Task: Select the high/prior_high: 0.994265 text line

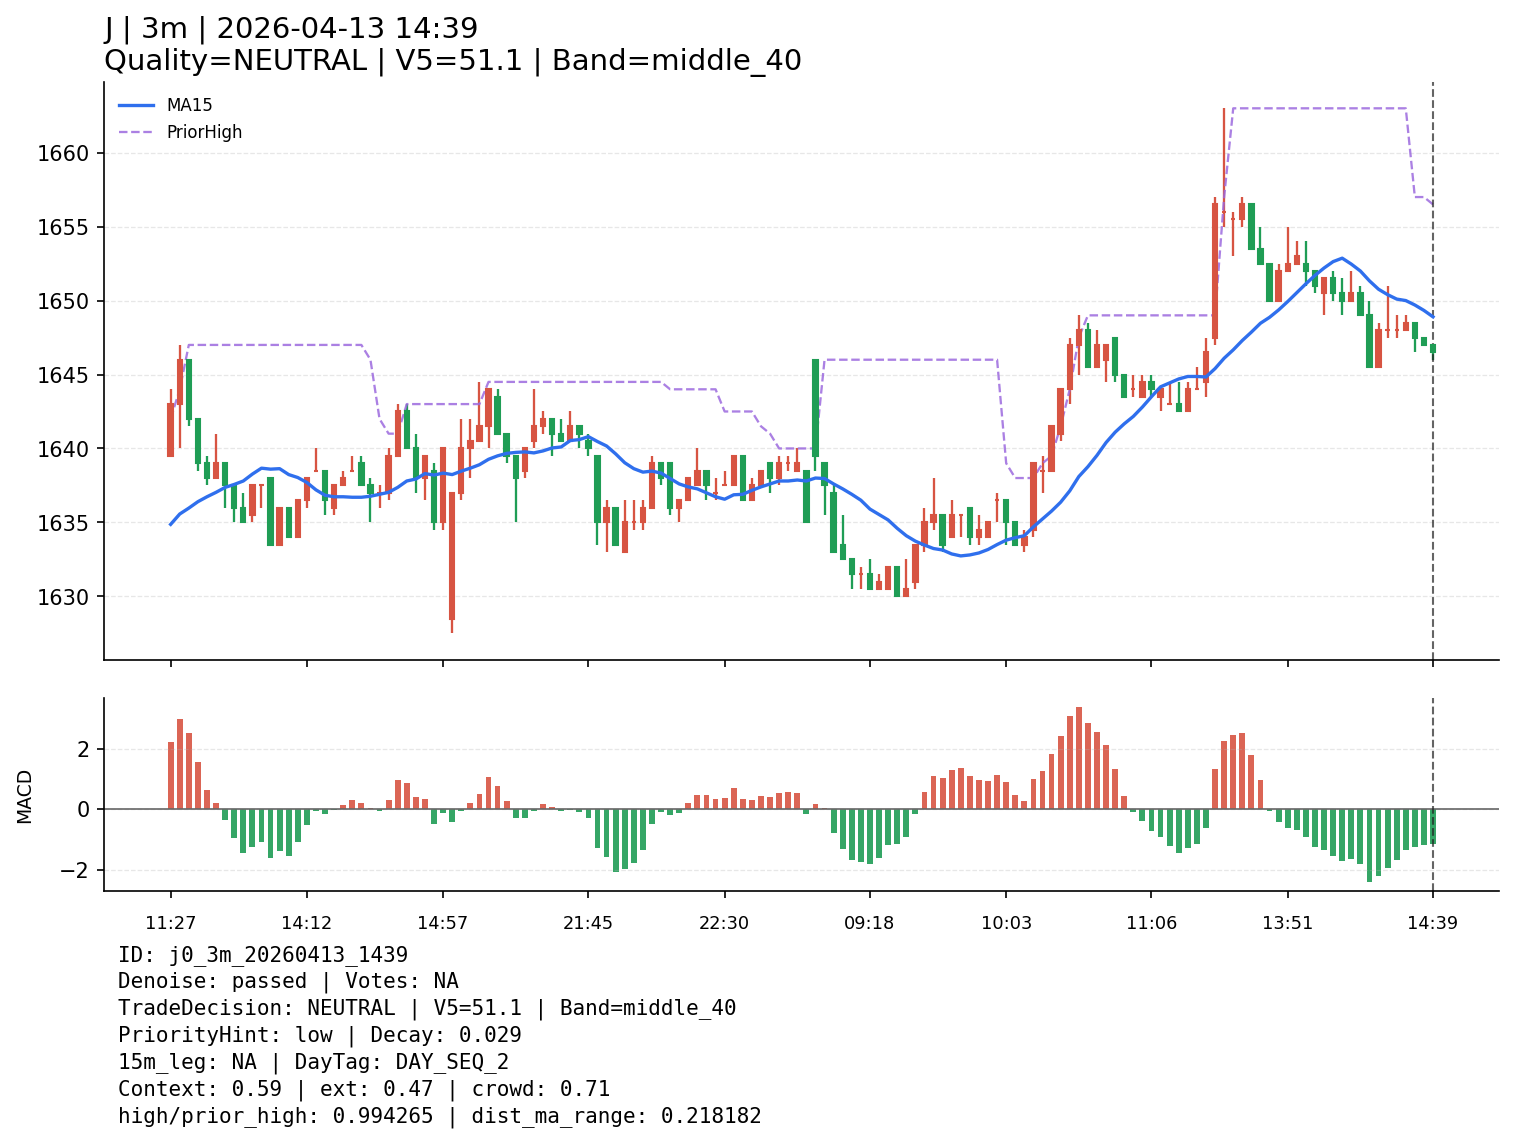Action: [x=439, y=1116]
